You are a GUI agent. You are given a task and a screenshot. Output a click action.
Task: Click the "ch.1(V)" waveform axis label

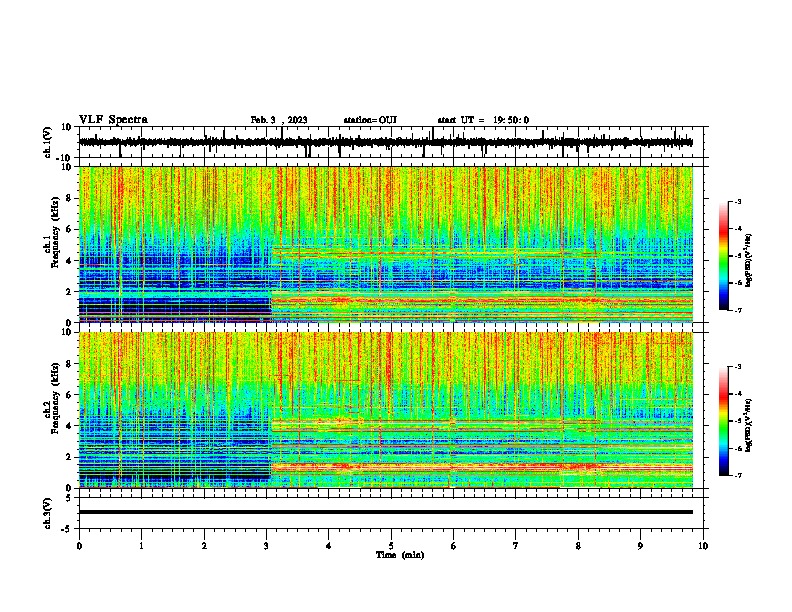(x=48, y=142)
